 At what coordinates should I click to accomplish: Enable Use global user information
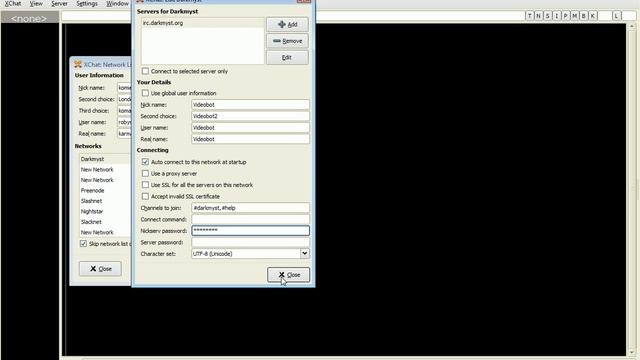click(145, 93)
